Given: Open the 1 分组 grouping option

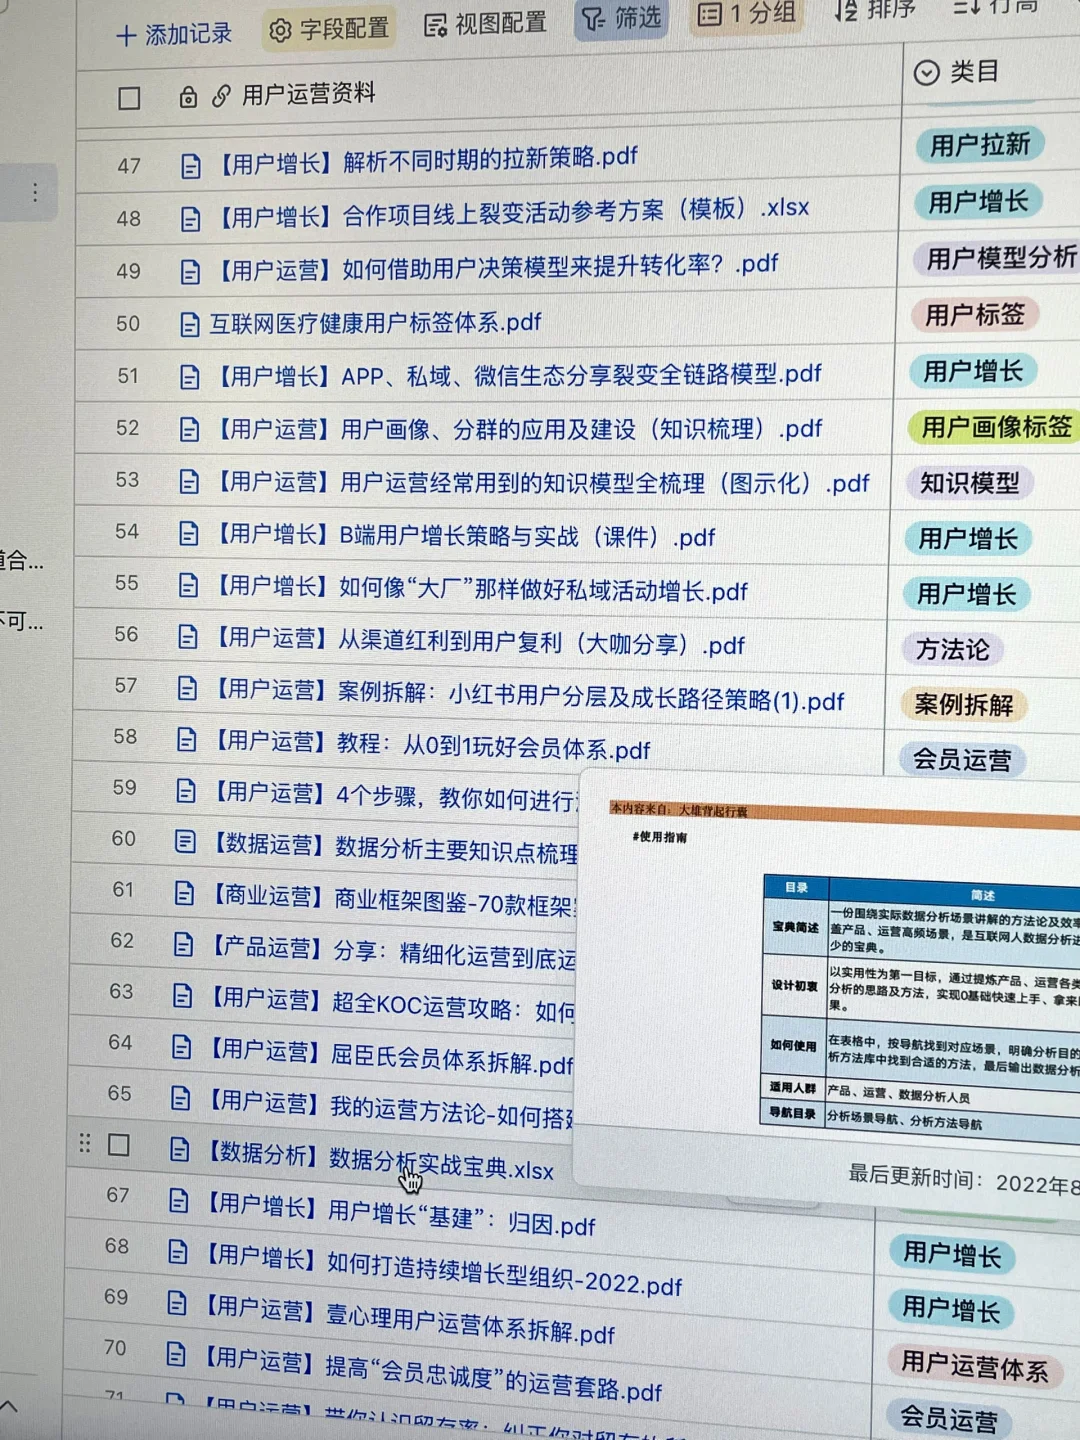Looking at the screenshot, I should click(x=746, y=14).
